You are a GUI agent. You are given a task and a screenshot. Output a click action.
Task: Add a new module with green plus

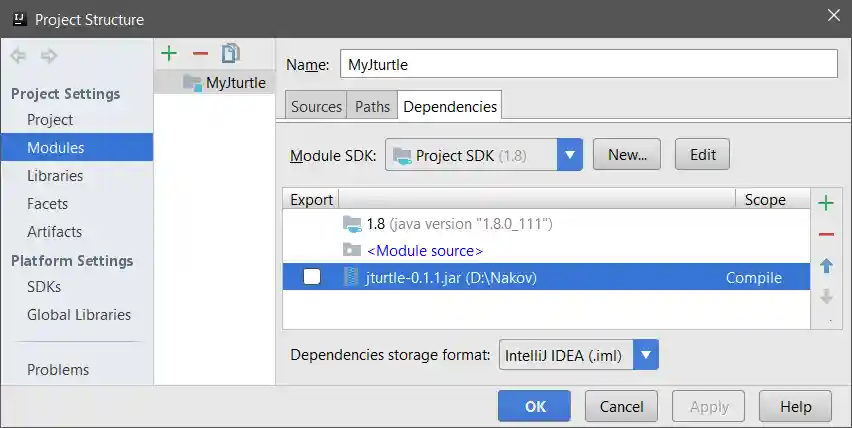(169, 53)
